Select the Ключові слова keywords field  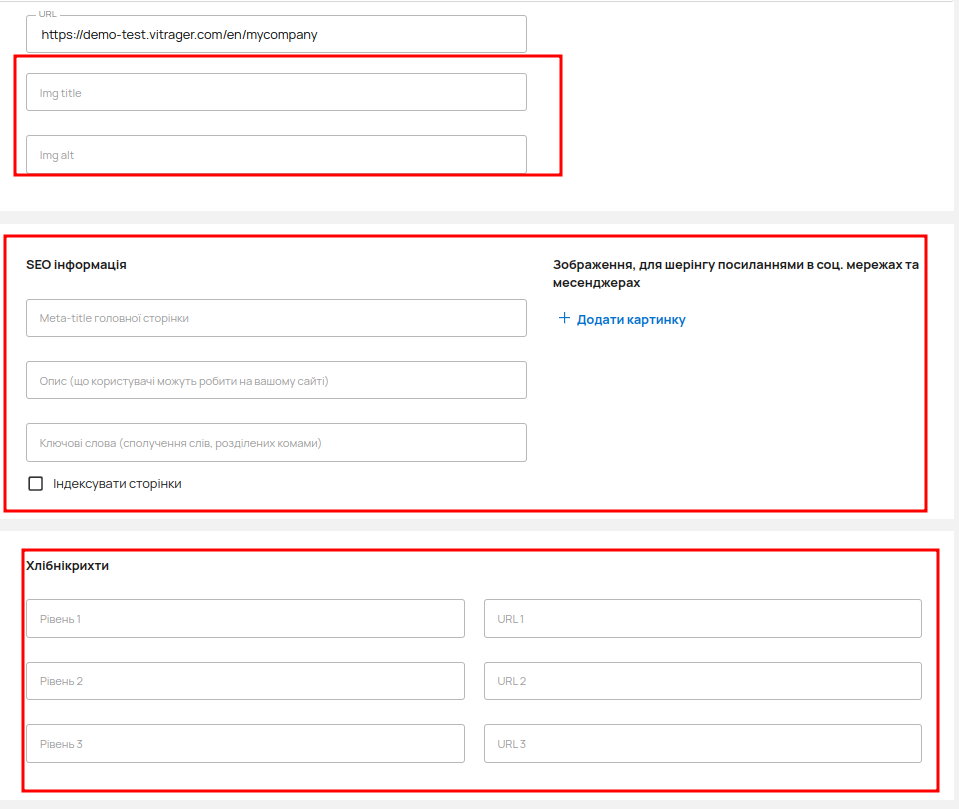click(x=276, y=443)
